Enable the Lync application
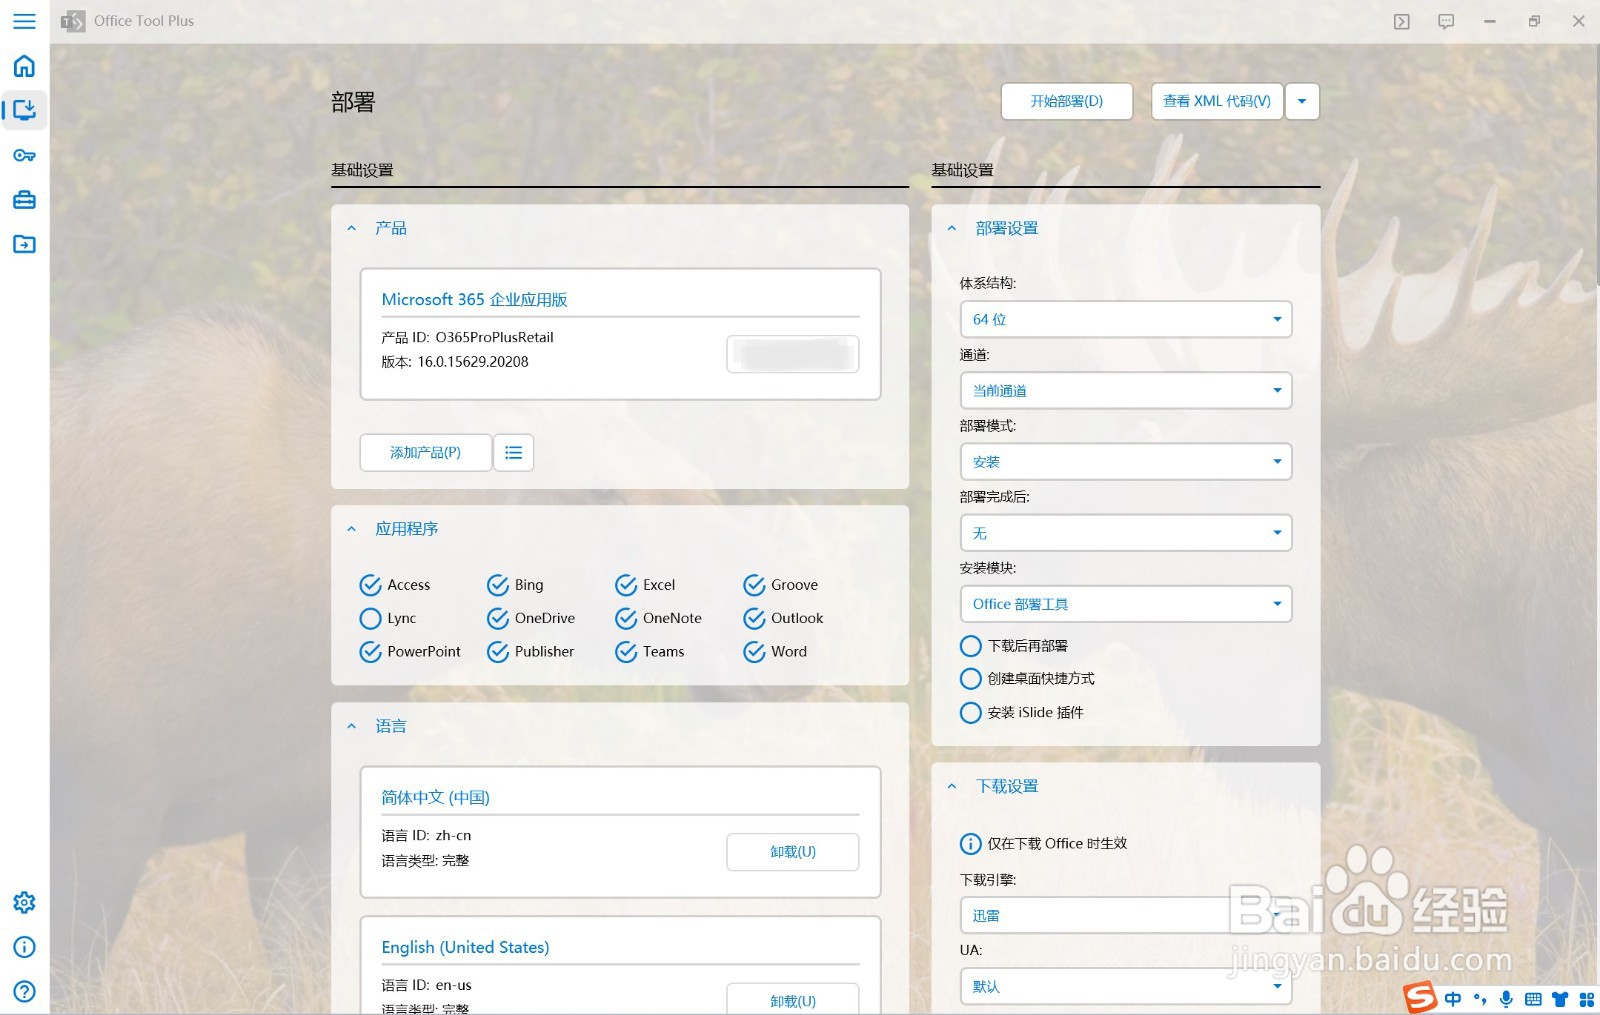Viewport: 1600px width, 1015px height. (370, 618)
